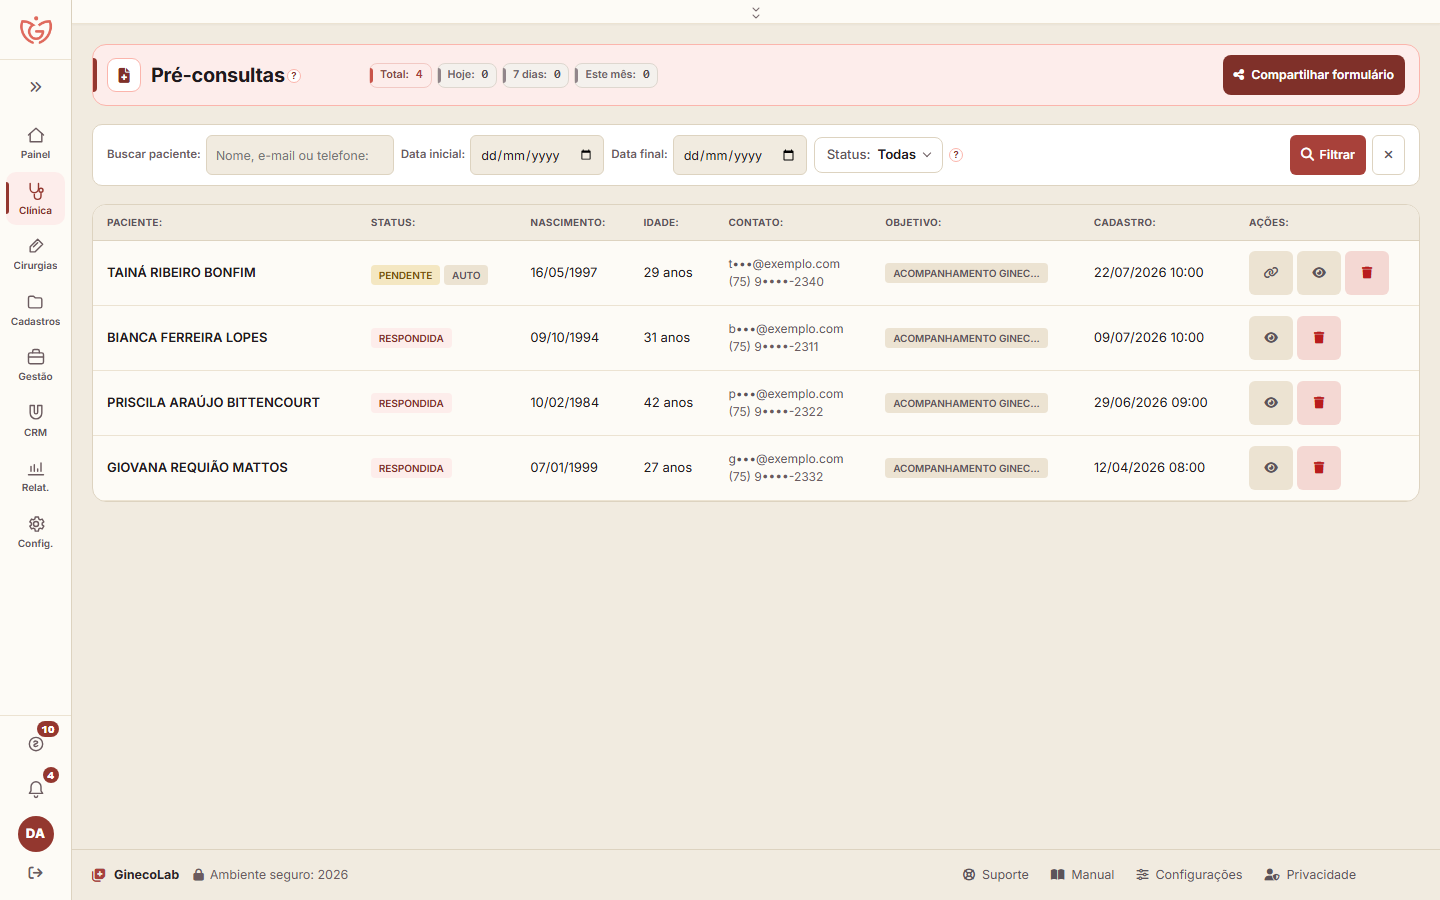Open the Painel sidebar item
The image size is (1440, 900).
(36, 143)
